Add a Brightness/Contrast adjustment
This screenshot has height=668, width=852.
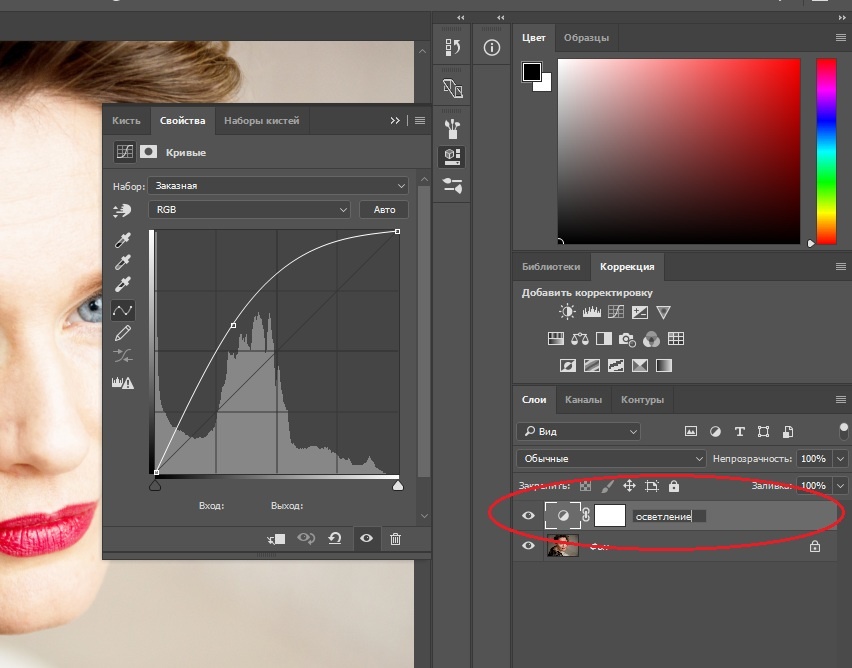(x=567, y=312)
